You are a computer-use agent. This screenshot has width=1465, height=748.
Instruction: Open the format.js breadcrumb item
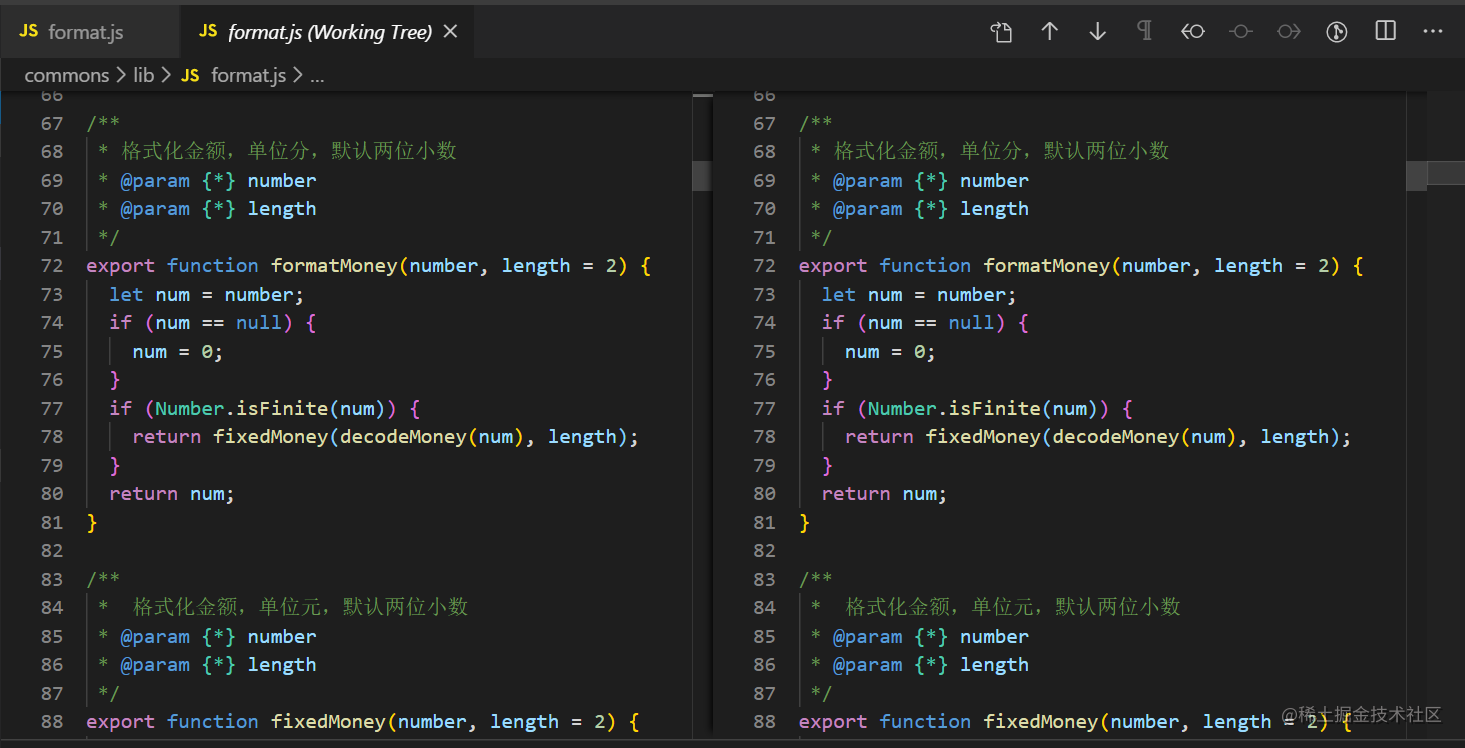tap(249, 75)
